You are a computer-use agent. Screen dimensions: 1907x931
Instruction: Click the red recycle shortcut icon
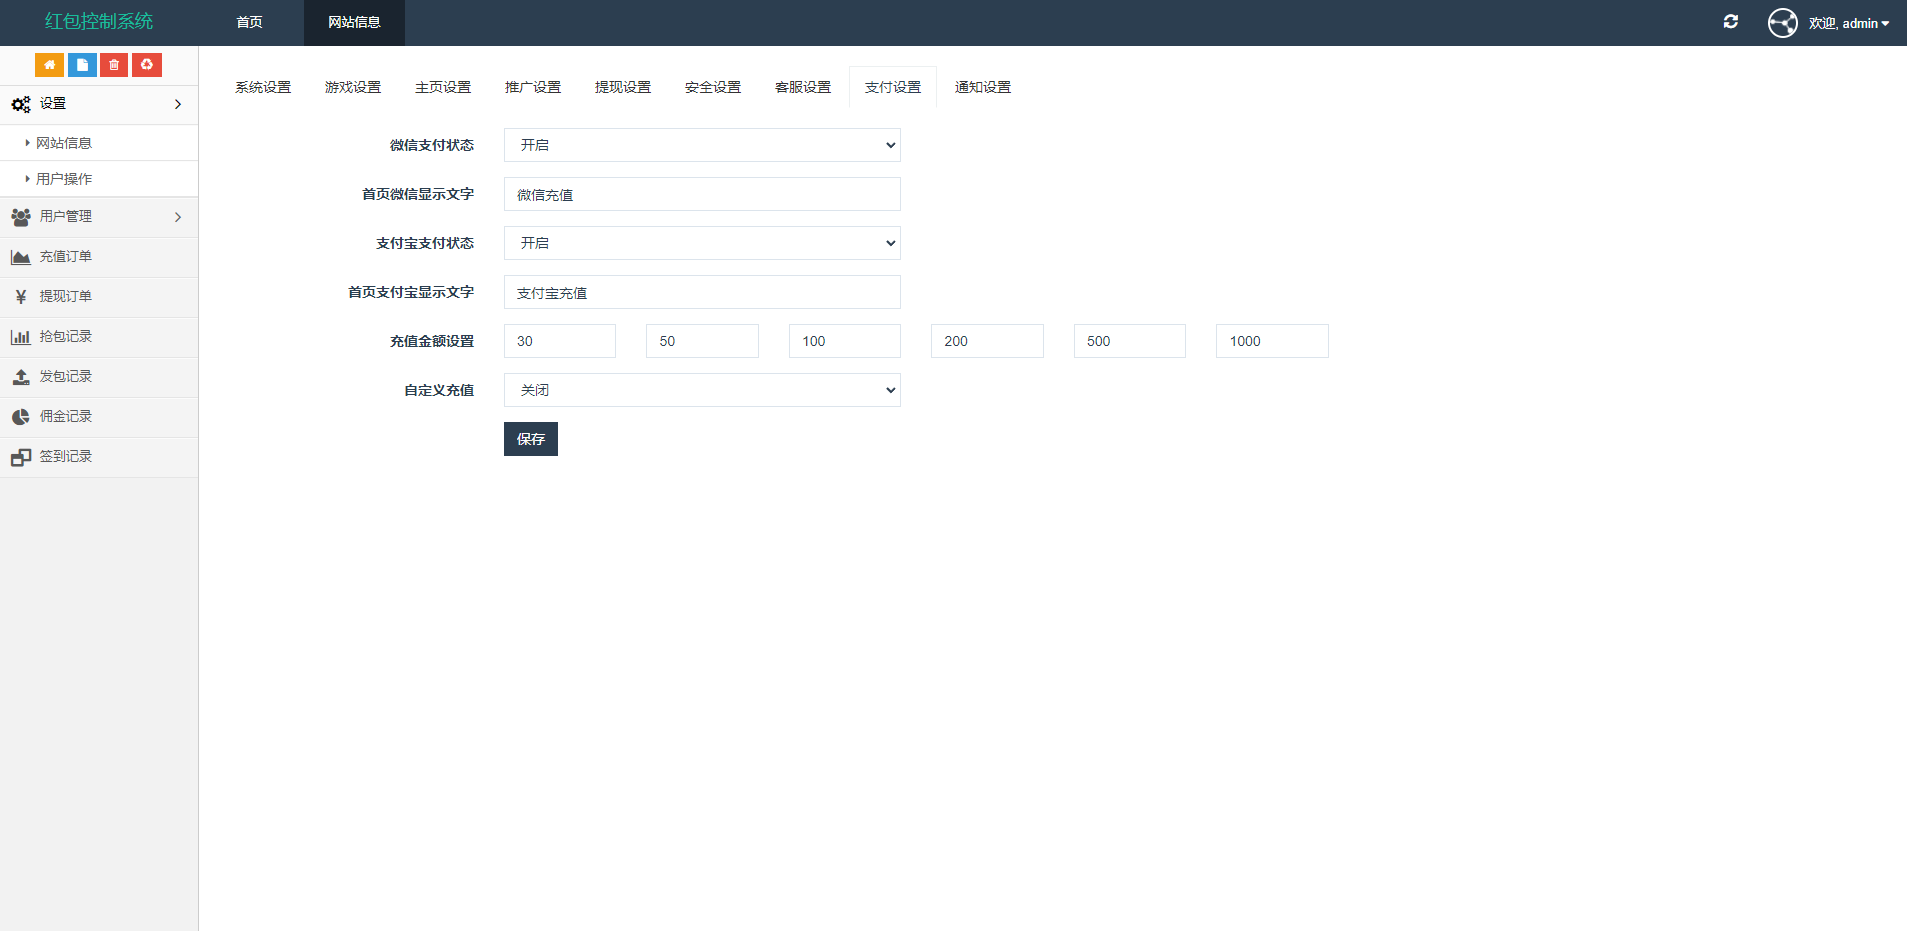(x=147, y=65)
